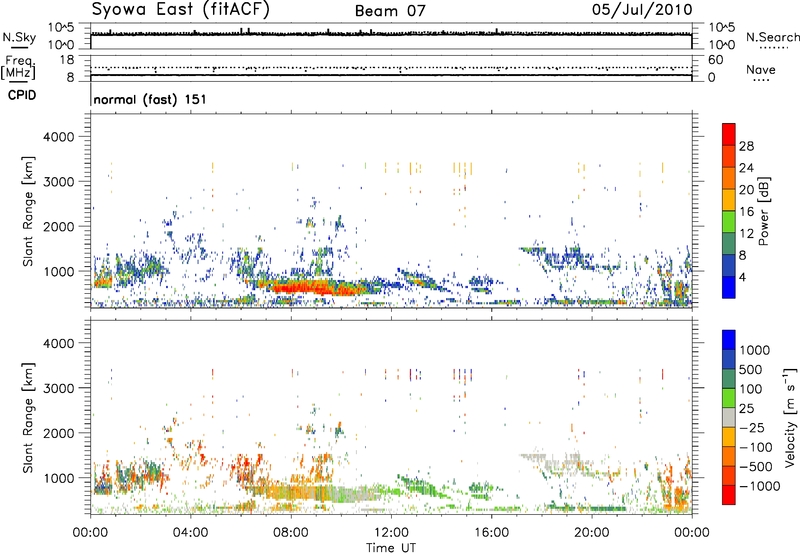This screenshot has height=554, width=800.
Task: Click the '04:00' time axis tick label
Action: pyautogui.click(x=191, y=533)
